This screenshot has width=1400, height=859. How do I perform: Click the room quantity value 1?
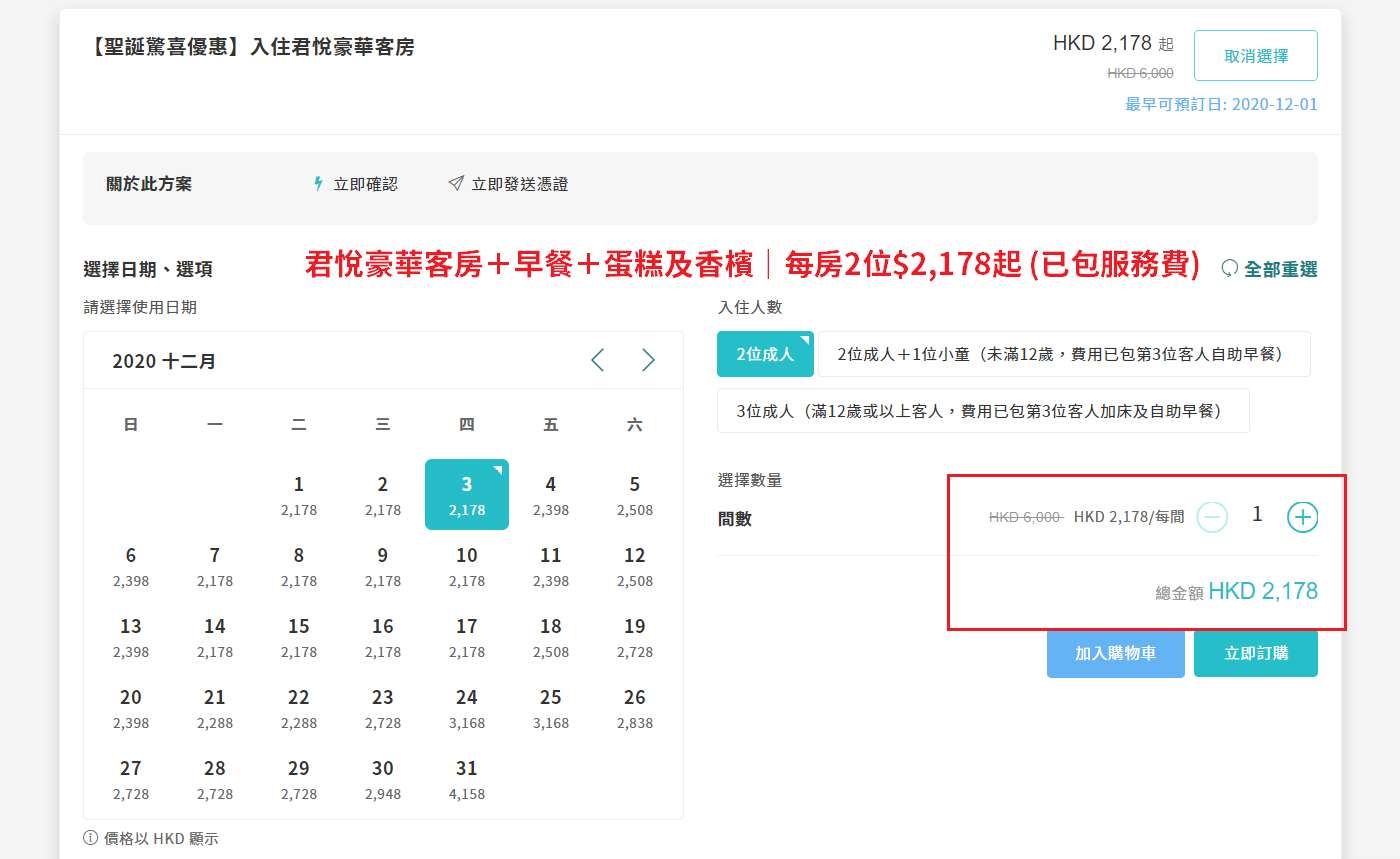pos(1257,515)
